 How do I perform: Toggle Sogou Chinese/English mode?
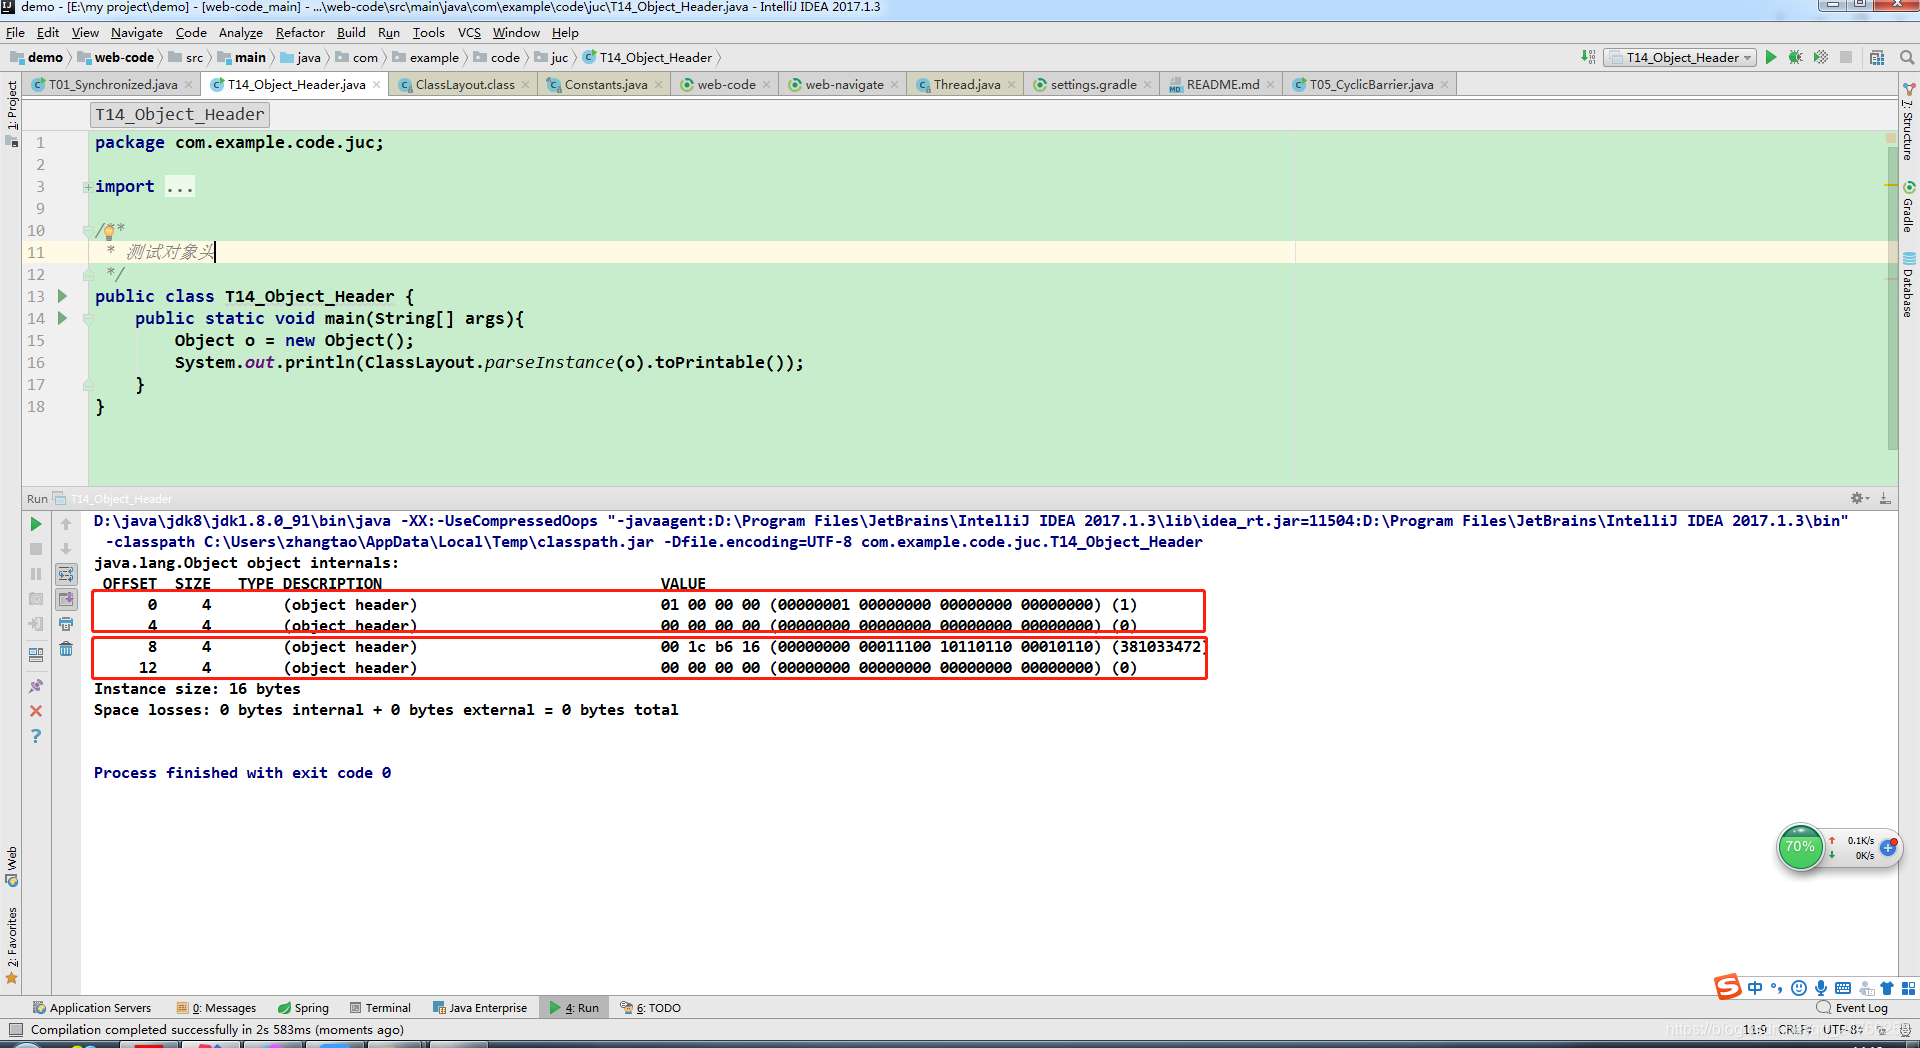[1755, 988]
